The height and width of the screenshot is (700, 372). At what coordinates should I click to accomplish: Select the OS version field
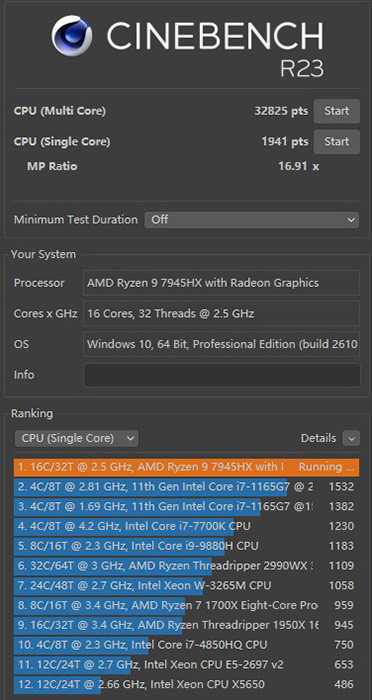(x=222, y=344)
